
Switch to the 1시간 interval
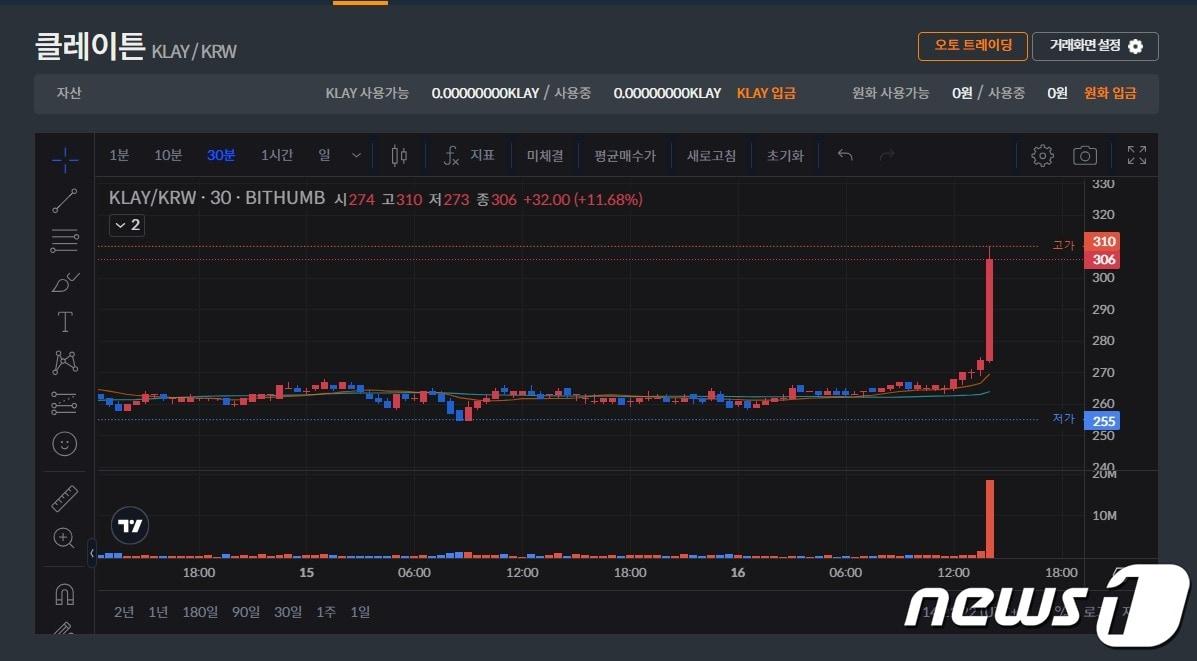coord(276,156)
